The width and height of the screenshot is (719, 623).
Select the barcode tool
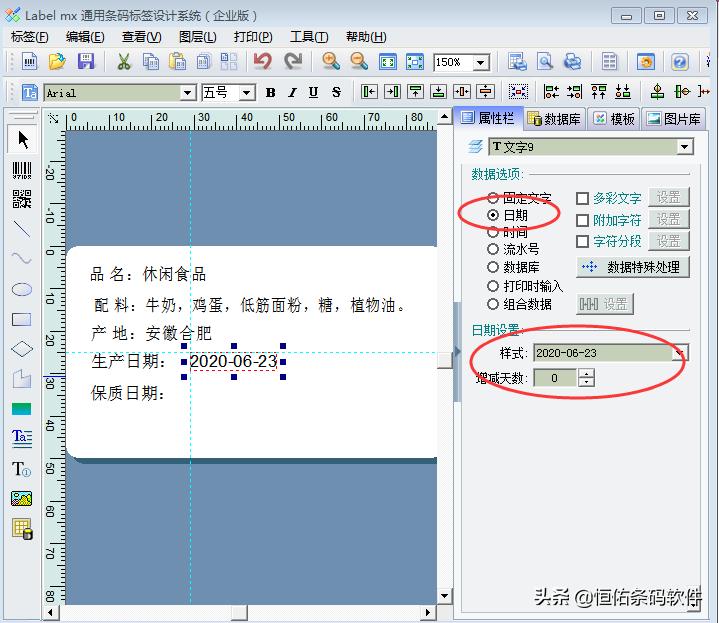click(x=22, y=170)
